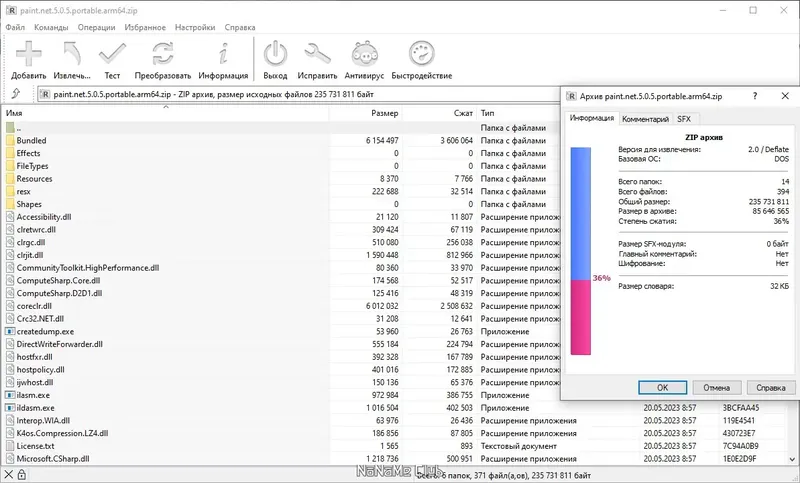Viewport: 800px width, 483px height.
Task: Click the lock icon in the status bar
Action: (21, 475)
